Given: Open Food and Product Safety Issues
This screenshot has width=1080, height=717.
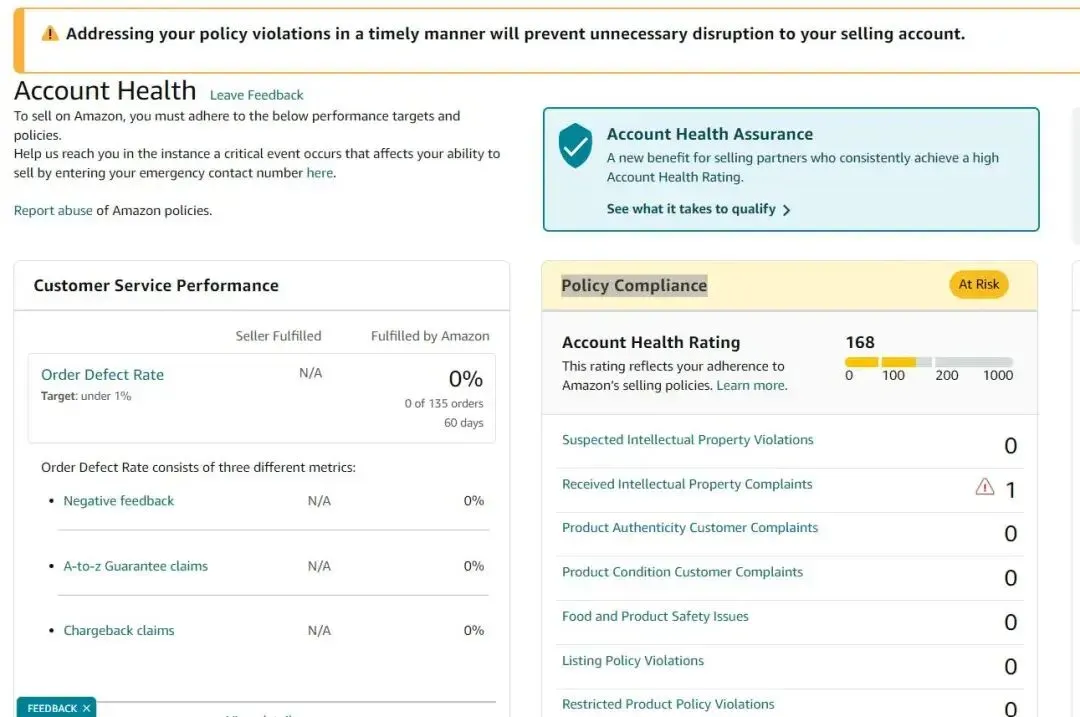Looking at the screenshot, I should [655, 616].
